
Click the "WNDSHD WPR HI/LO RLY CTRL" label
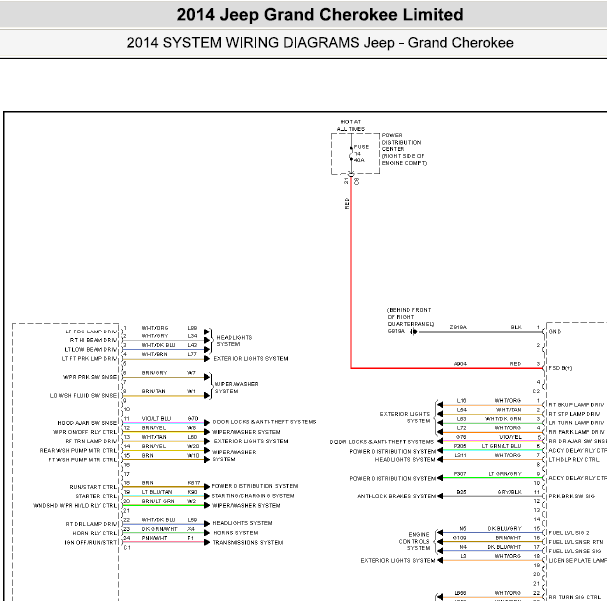pyautogui.click(x=75, y=505)
